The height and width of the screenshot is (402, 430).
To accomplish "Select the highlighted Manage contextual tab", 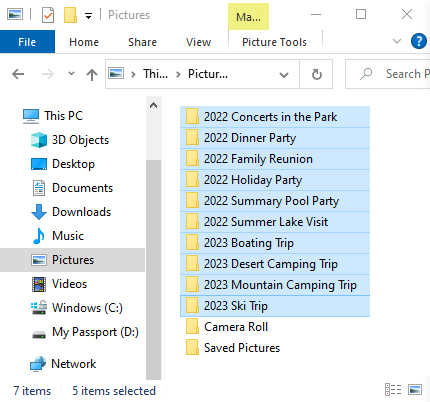I will point(248,17).
